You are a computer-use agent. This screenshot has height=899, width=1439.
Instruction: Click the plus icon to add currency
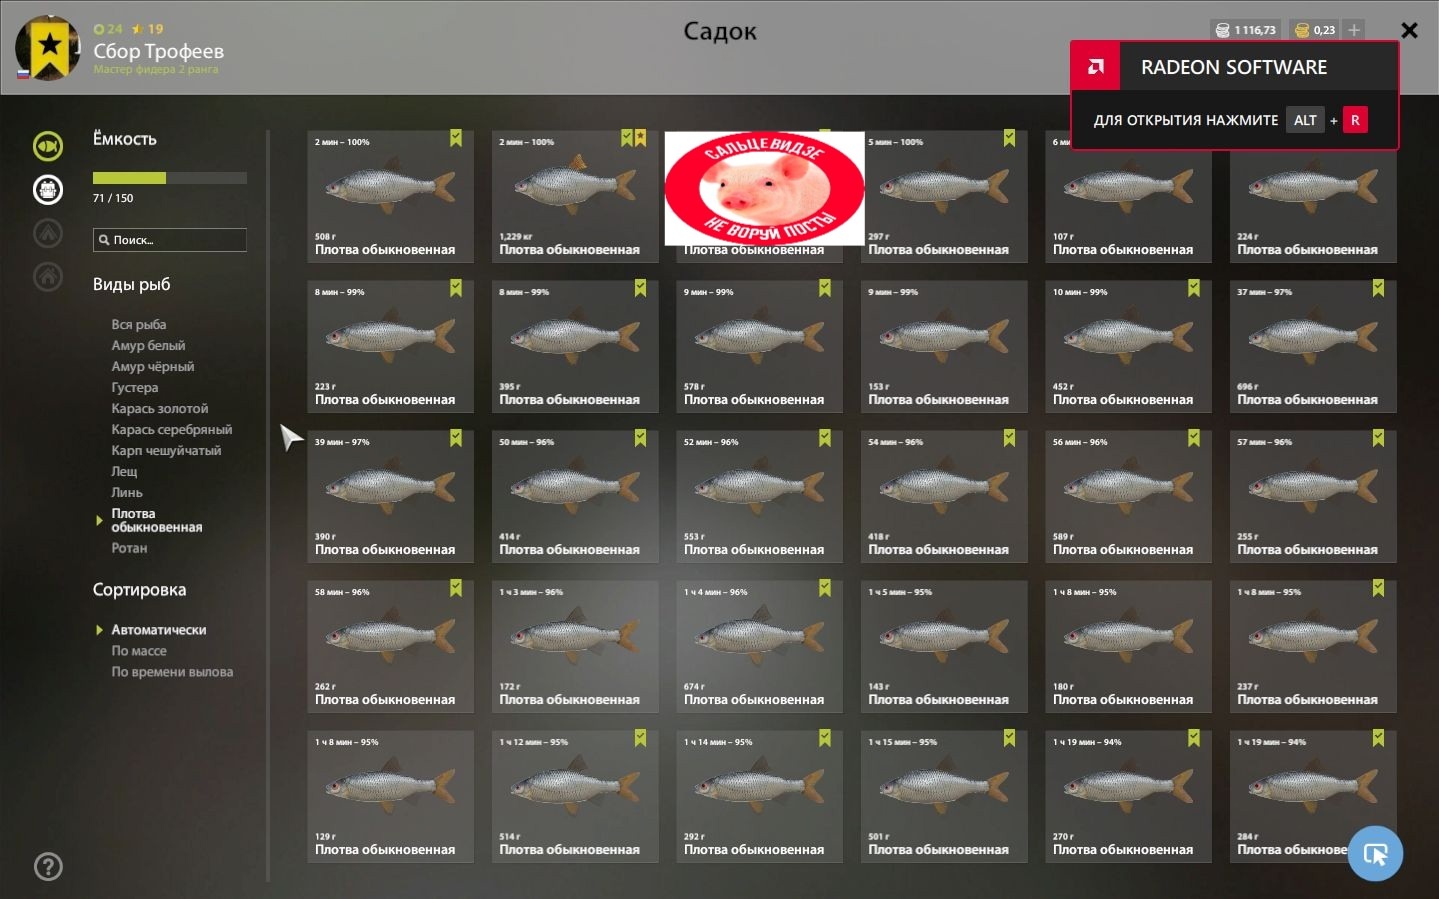tap(1354, 30)
